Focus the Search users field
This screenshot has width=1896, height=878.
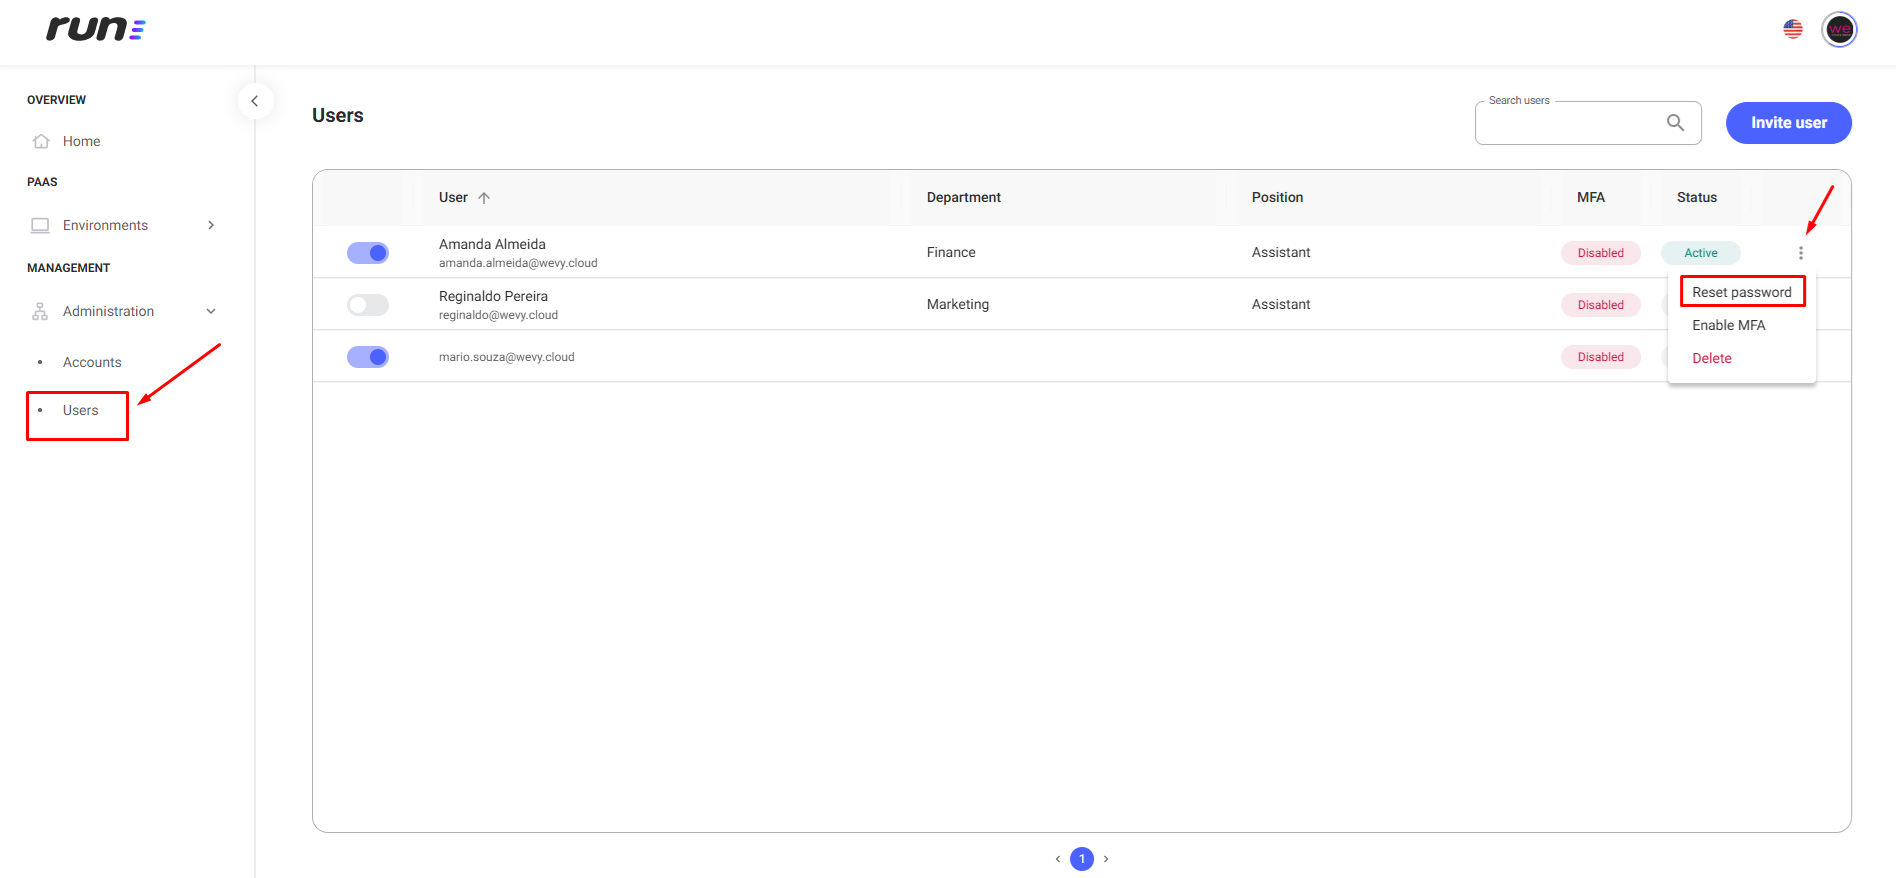(1588, 123)
